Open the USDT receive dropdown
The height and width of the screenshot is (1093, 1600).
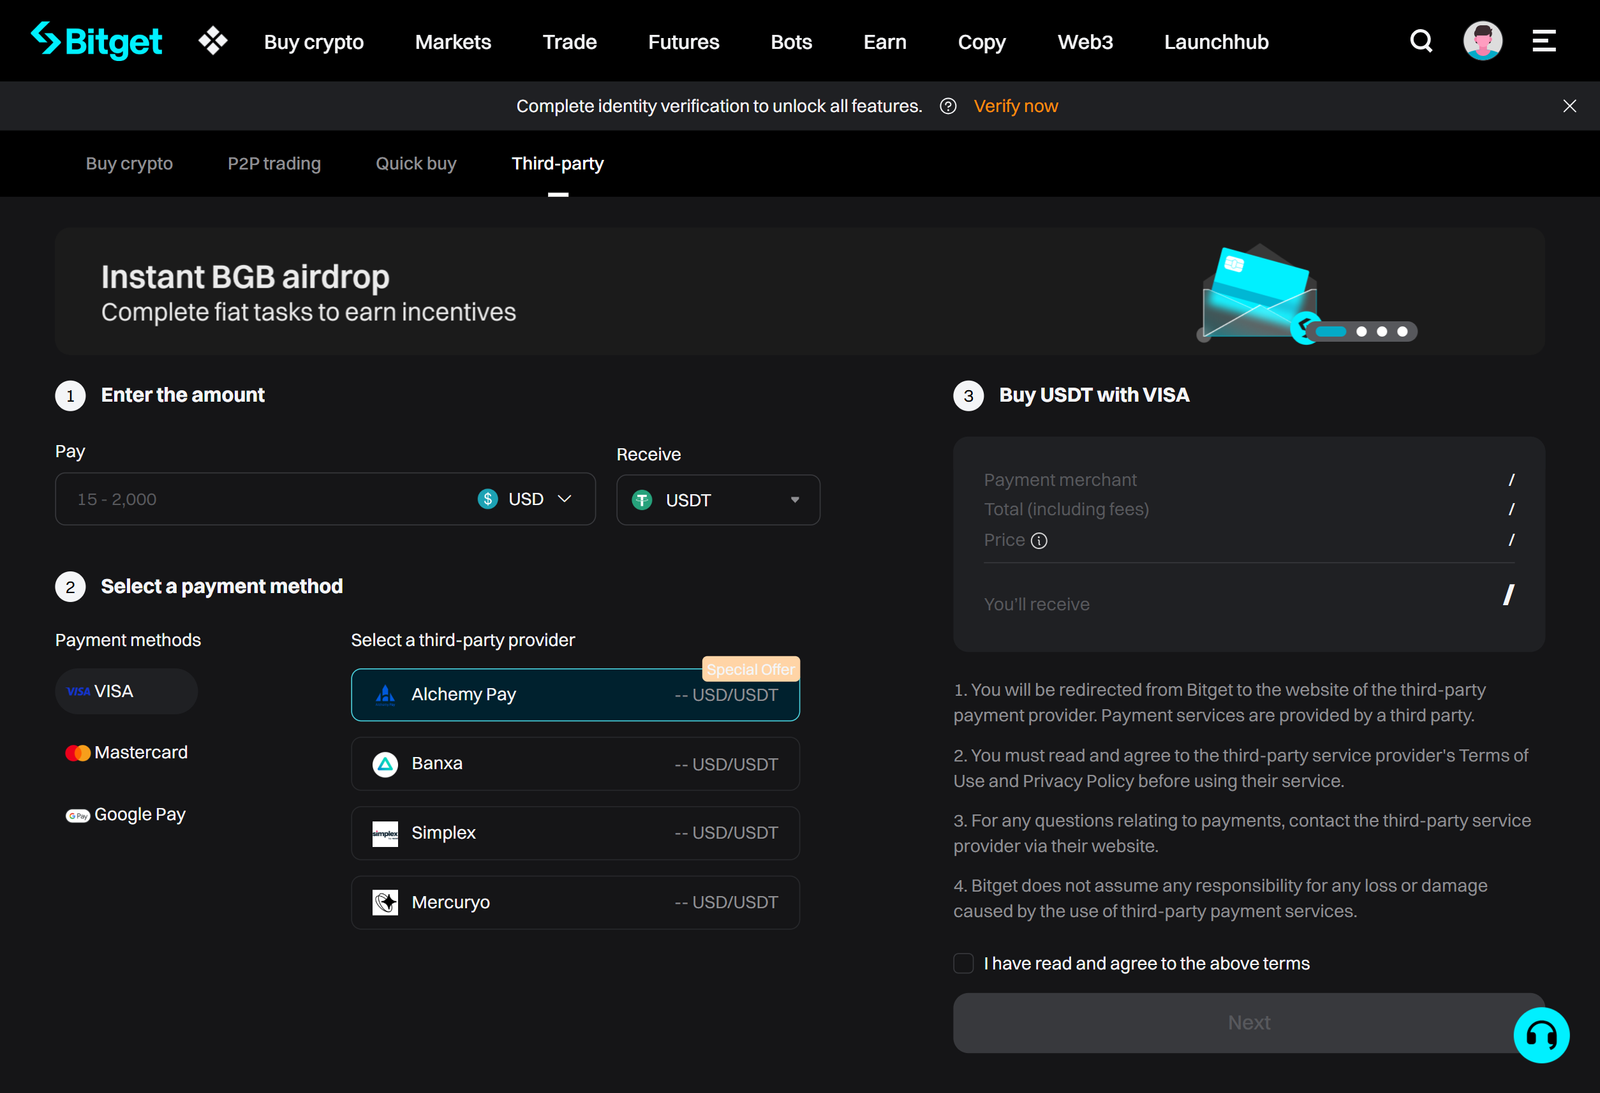pyautogui.click(x=718, y=500)
